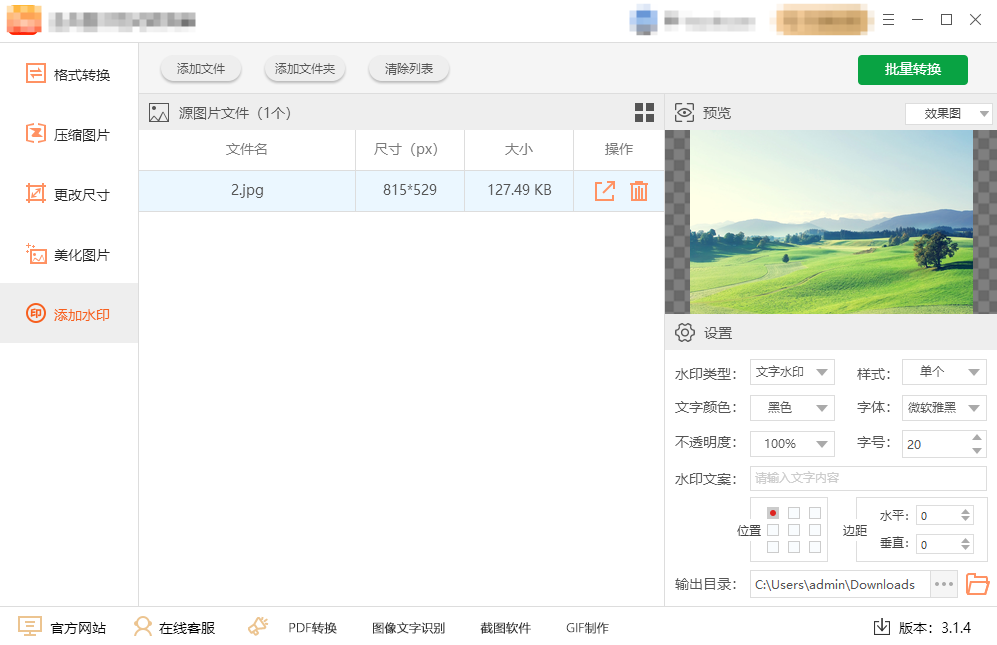Open GIF制作 link
Image resolution: width=997 pixels, height=645 pixels.
(x=587, y=628)
